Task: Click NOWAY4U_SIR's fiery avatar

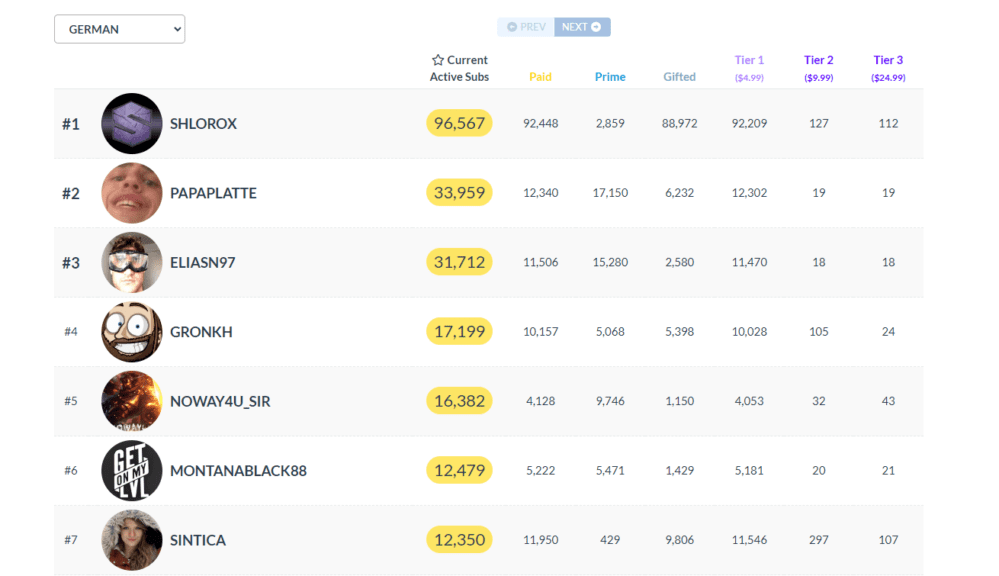Action: click(x=132, y=401)
